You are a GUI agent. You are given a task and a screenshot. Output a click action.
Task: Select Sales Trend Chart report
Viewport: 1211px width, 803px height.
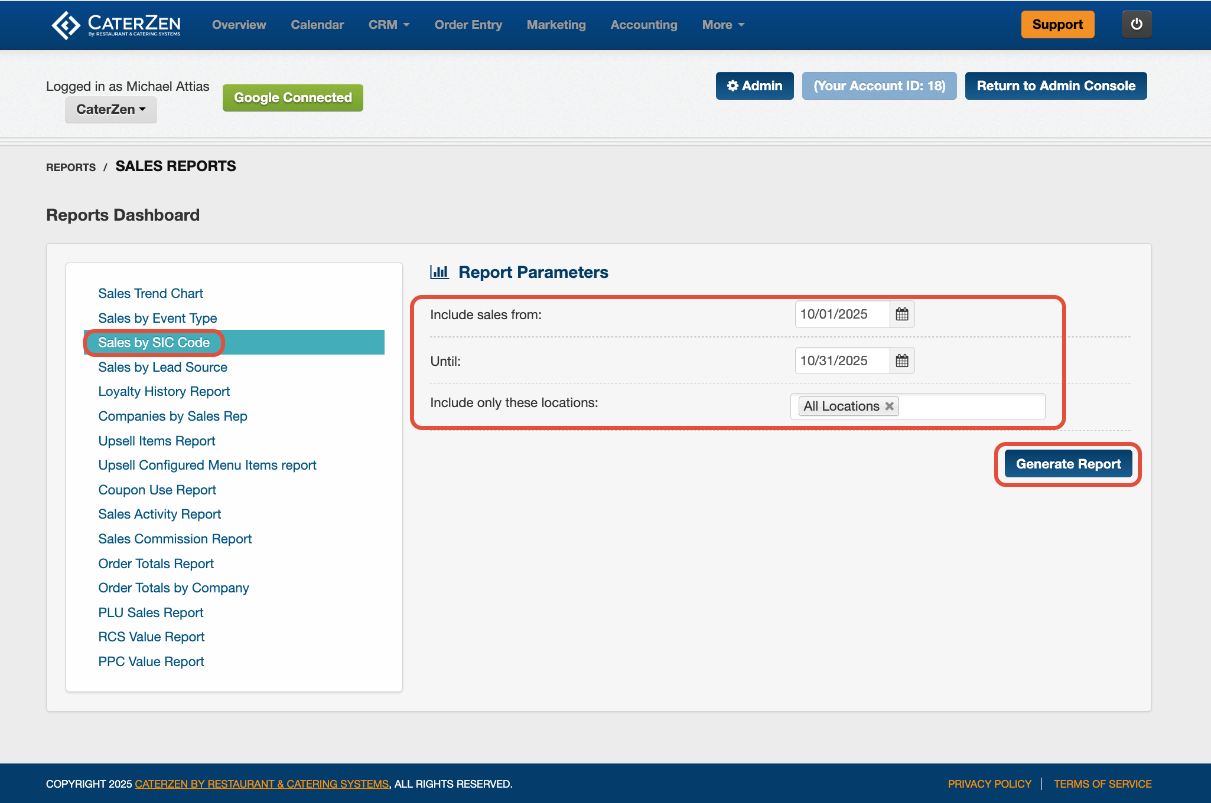pos(151,293)
